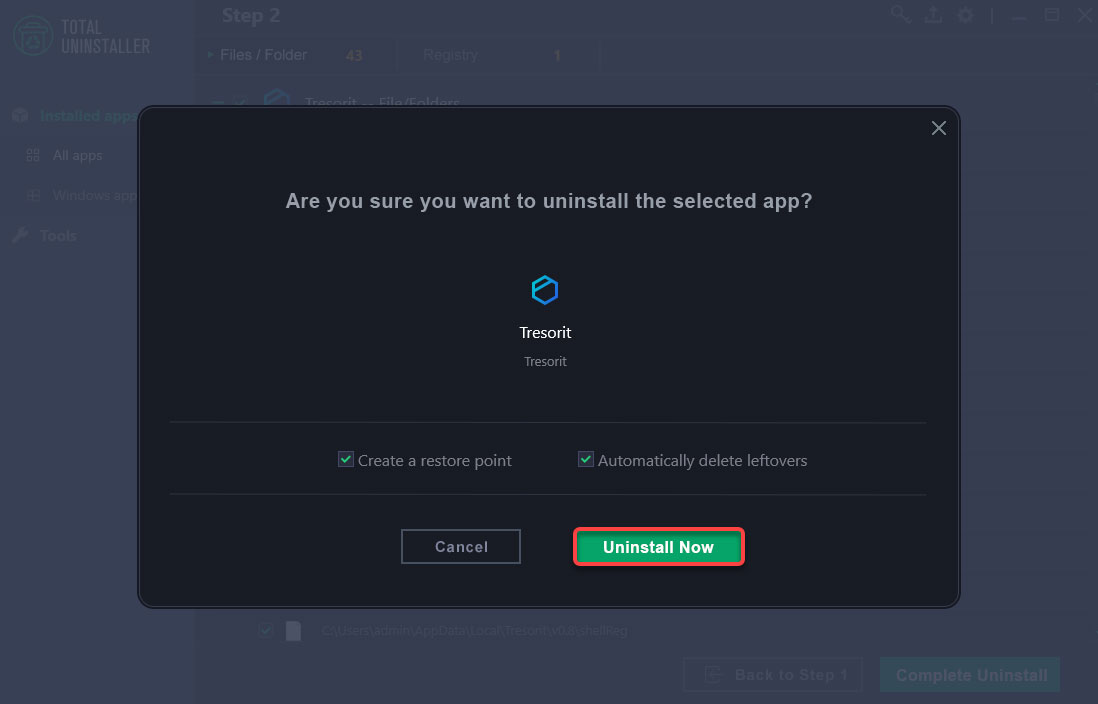Click the export upload icon
Screen dimensions: 1098x704
(x=933, y=15)
